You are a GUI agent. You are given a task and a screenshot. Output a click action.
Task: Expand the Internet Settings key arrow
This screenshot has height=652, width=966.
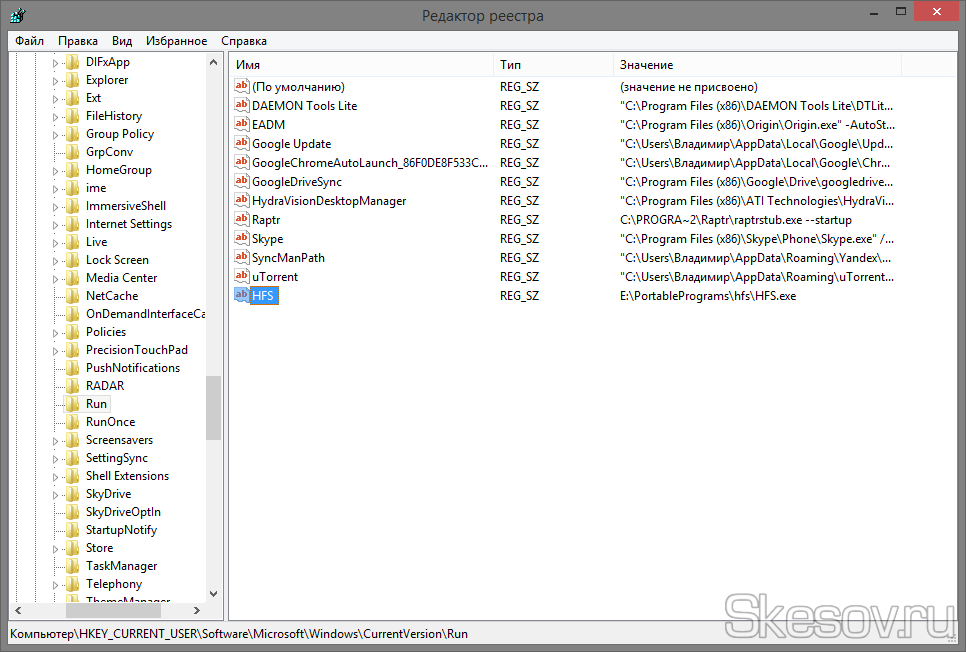point(56,224)
